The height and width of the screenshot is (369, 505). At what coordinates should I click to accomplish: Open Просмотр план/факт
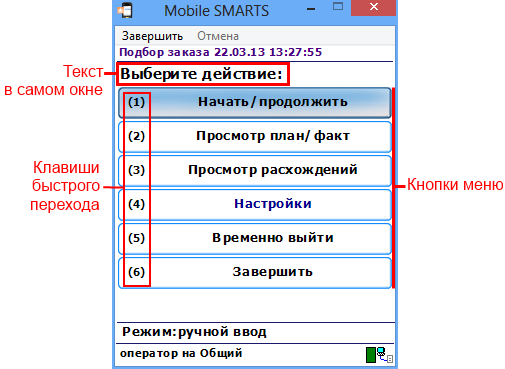[x=255, y=137]
